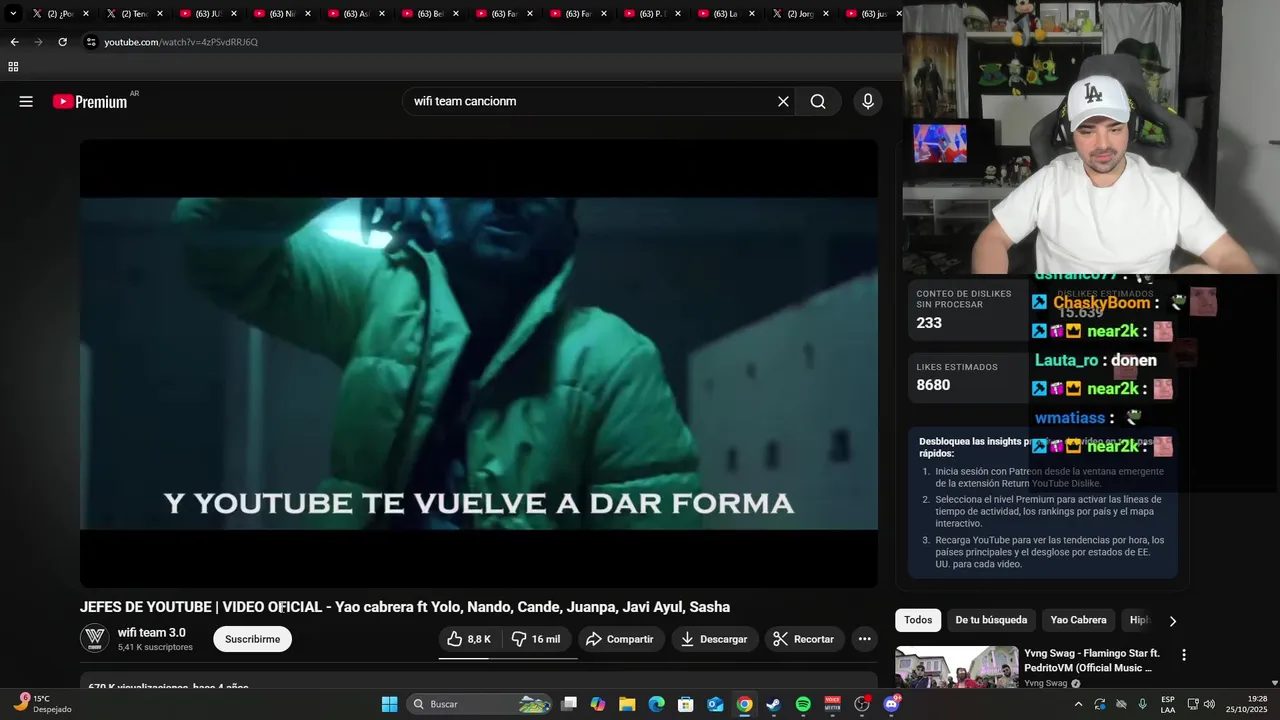
Task: Select the Todos filter chip
Action: tap(918, 620)
